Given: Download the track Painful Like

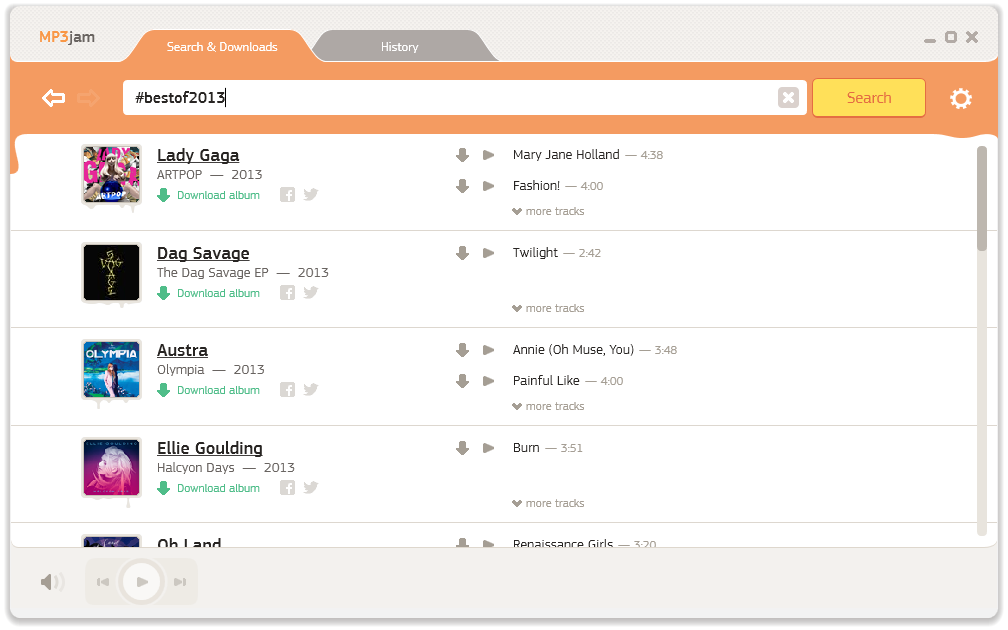Looking at the screenshot, I should [462, 381].
